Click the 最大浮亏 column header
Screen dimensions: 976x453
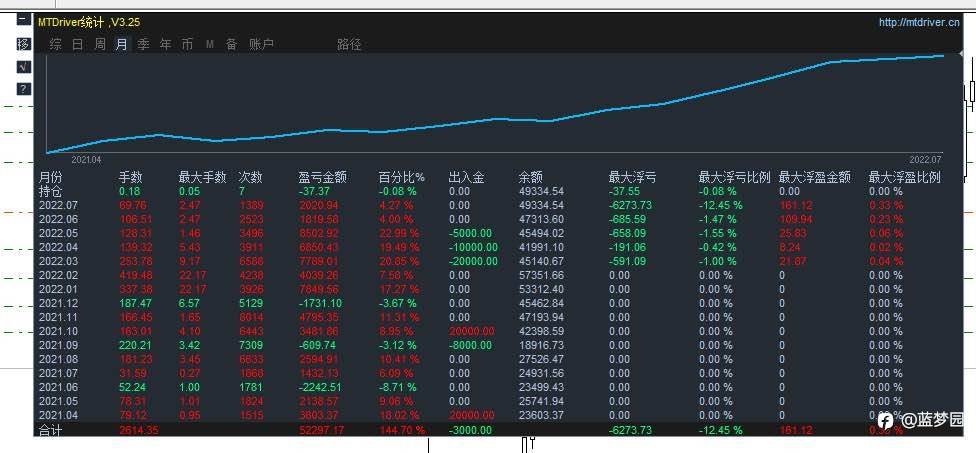point(632,177)
